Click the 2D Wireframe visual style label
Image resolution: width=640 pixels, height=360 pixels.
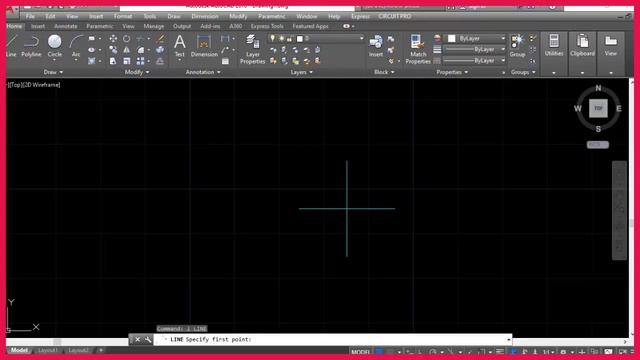click(x=41, y=85)
